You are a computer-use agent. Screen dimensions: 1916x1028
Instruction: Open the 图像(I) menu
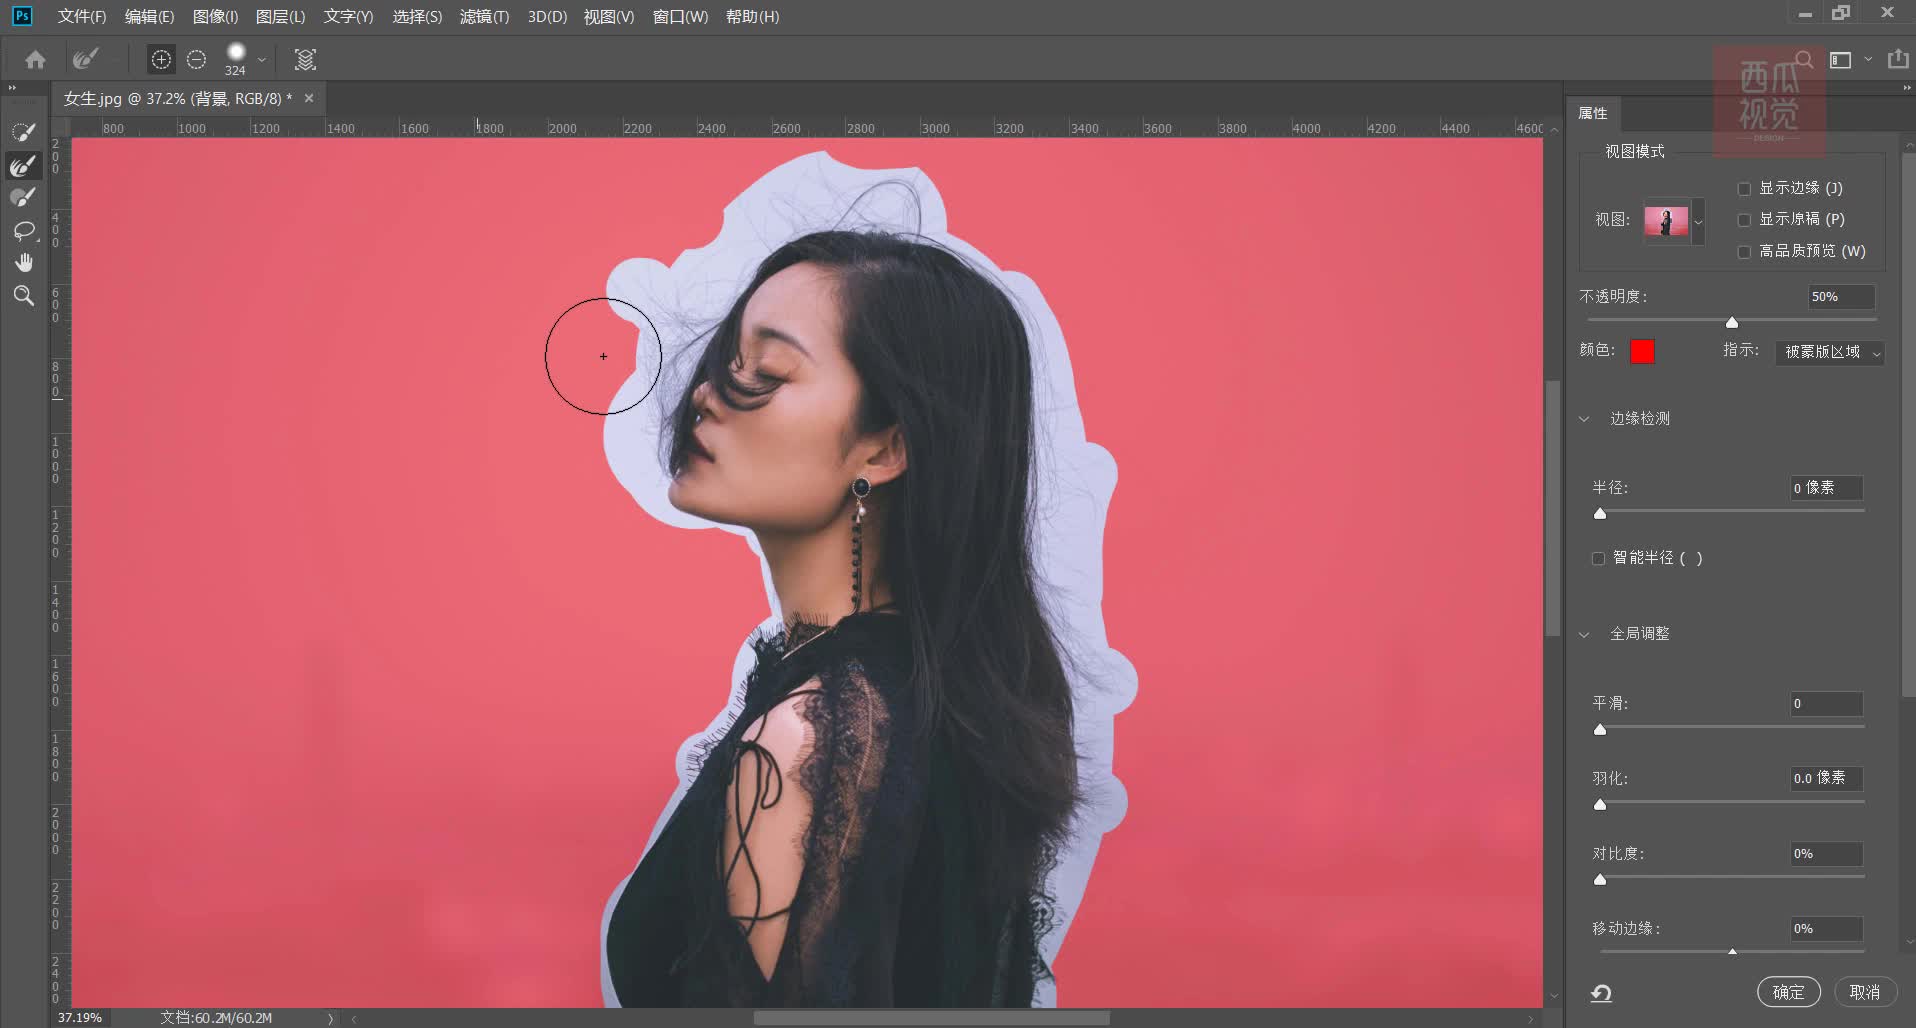tap(215, 16)
